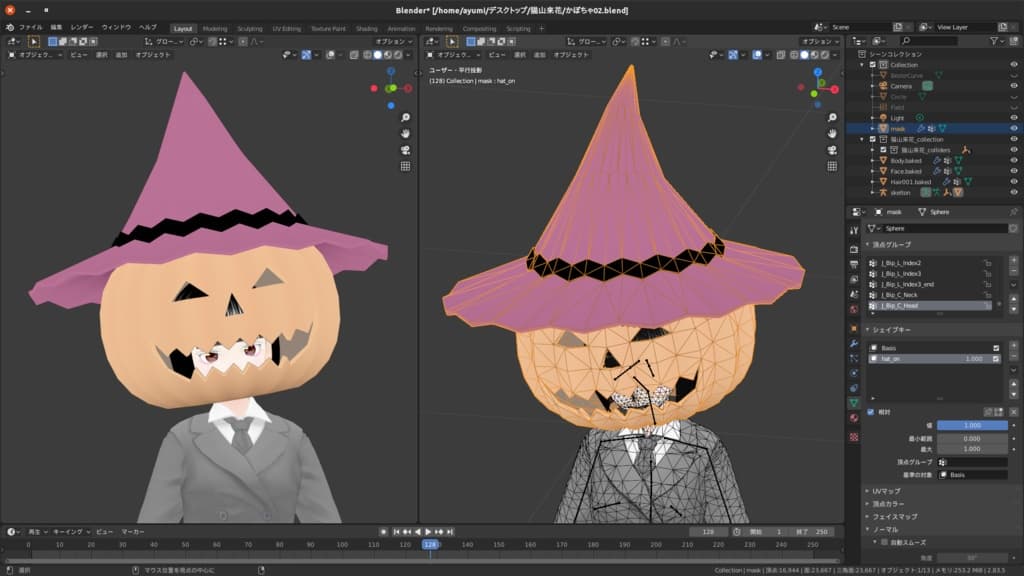Hide the Camera object in outliner

(1014, 86)
